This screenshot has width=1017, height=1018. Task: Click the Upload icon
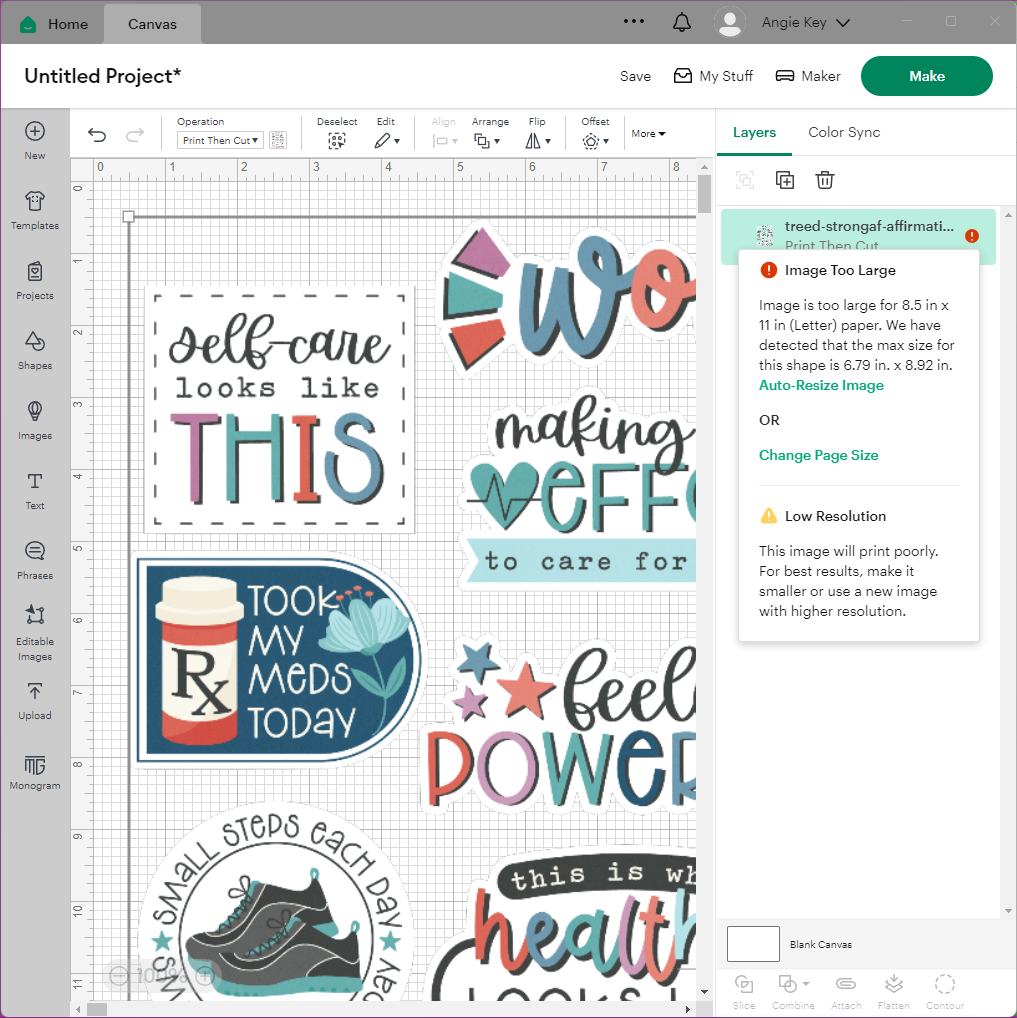point(35,699)
